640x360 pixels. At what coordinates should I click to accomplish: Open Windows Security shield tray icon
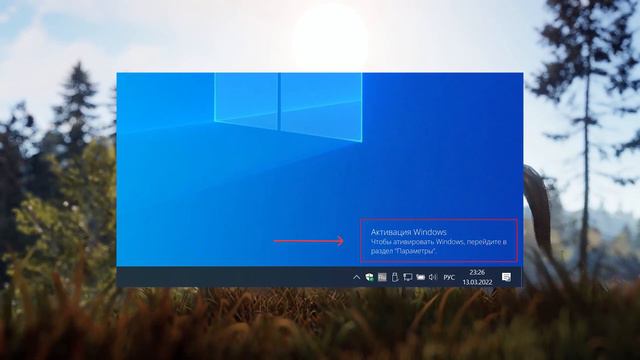point(369,277)
